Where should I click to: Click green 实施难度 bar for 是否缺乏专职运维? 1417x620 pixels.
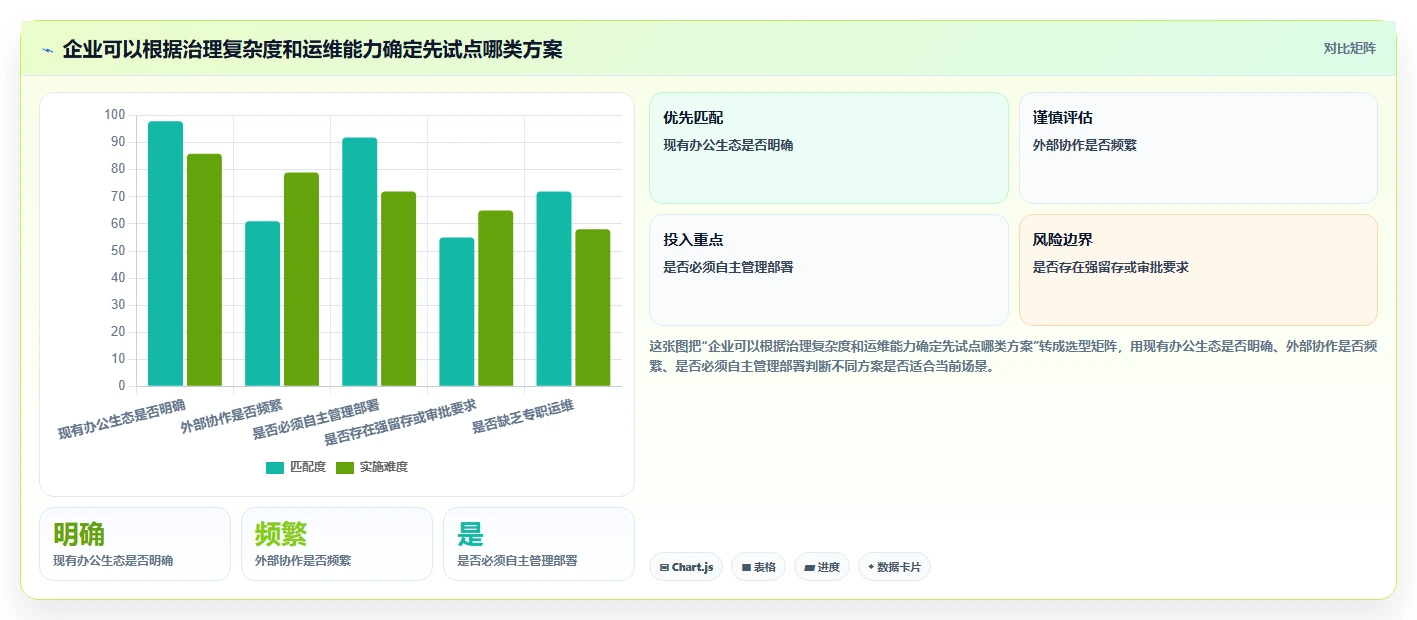592,308
